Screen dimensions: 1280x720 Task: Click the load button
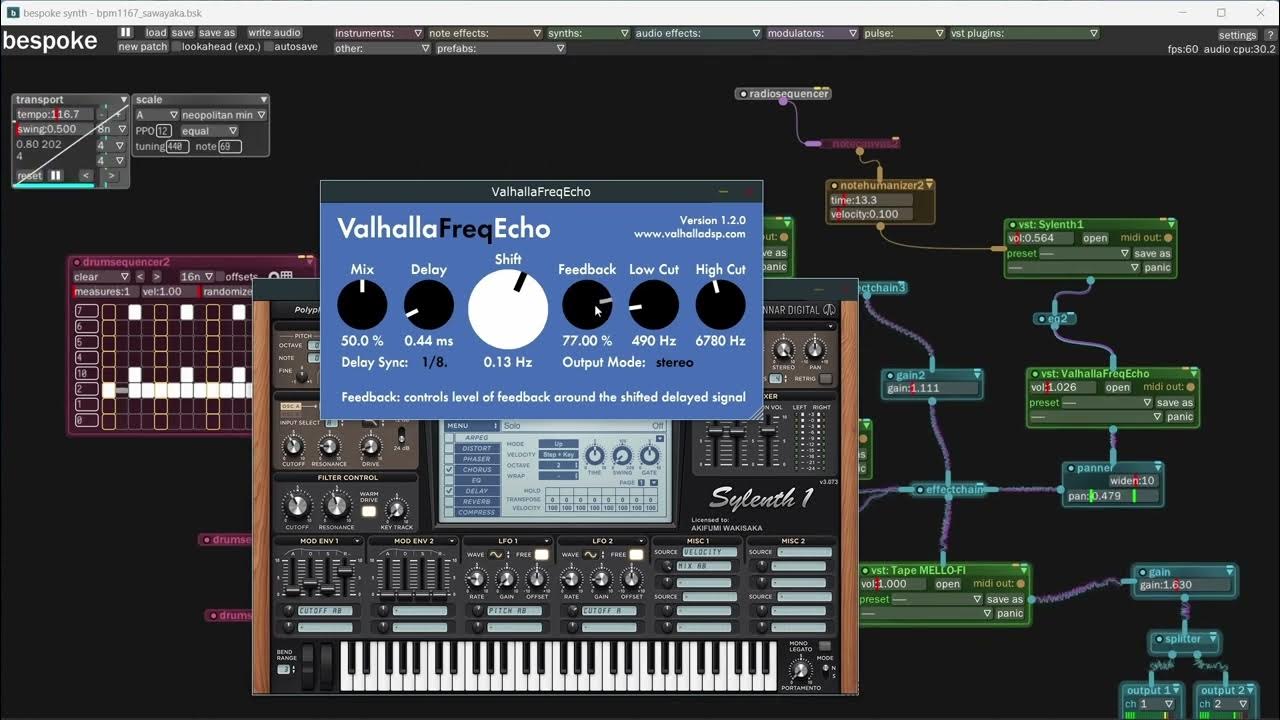click(155, 32)
